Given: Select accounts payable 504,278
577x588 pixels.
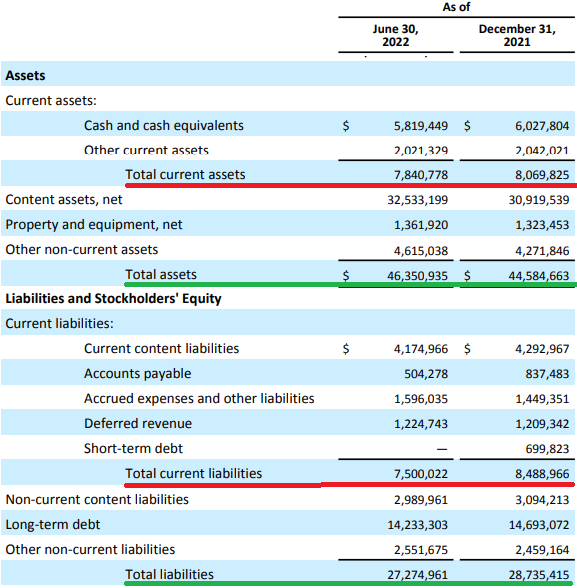Looking at the screenshot, I should tap(426, 374).
